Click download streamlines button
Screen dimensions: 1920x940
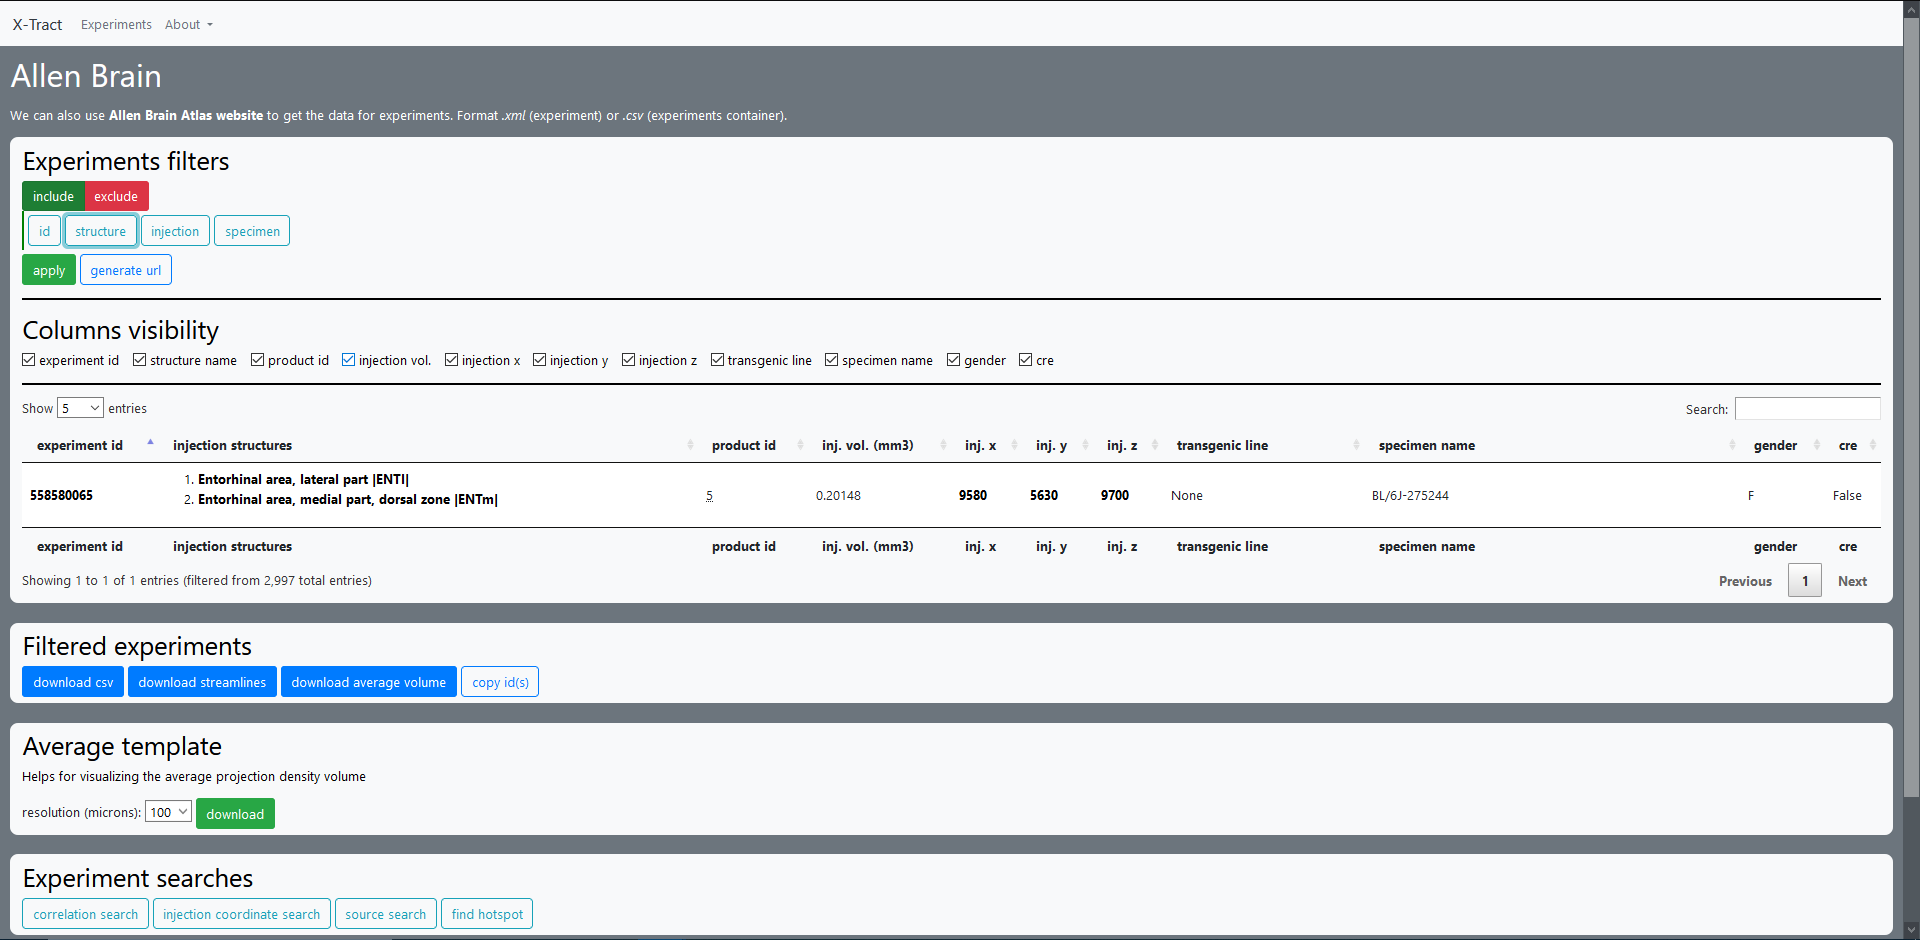click(202, 682)
